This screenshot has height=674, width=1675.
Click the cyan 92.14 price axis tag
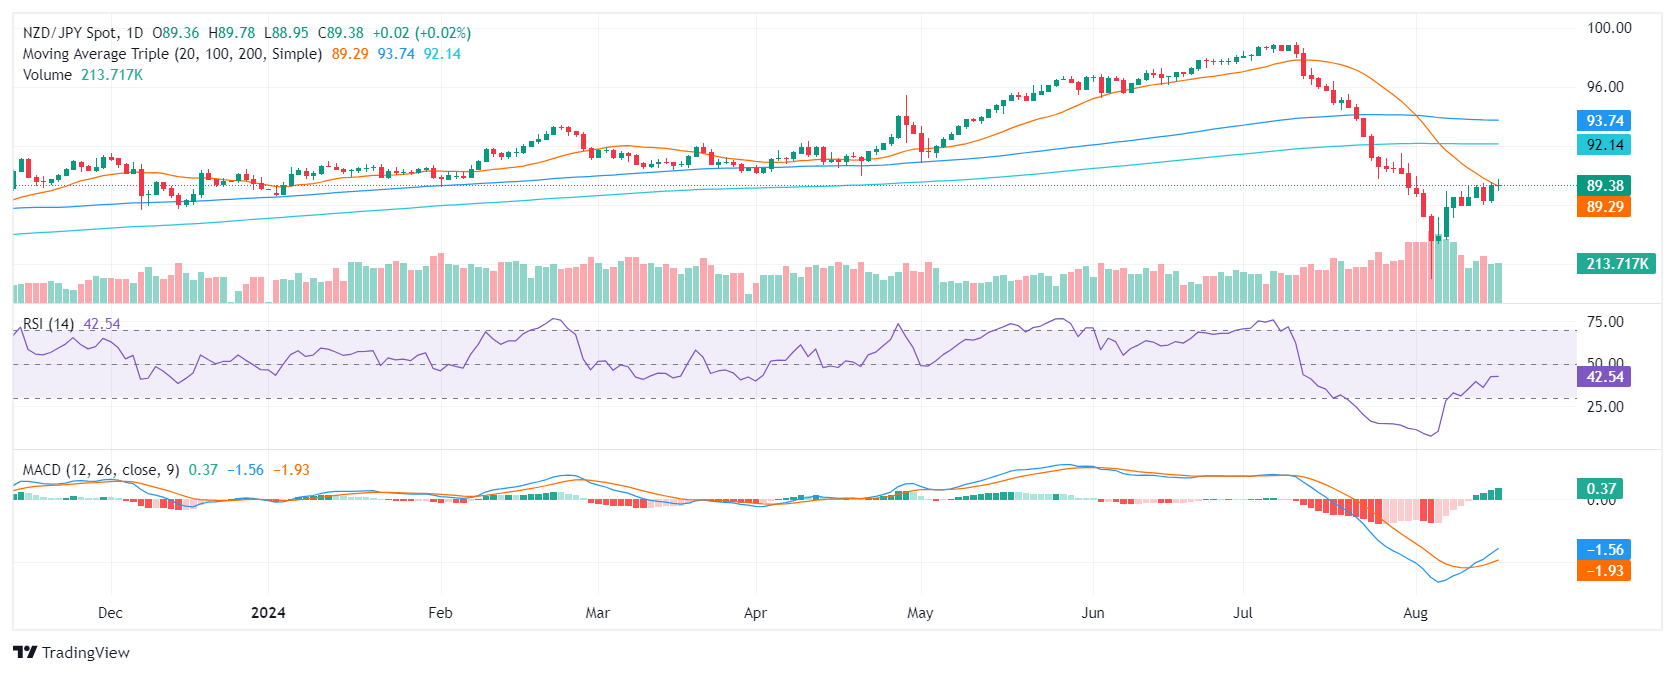[1604, 145]
